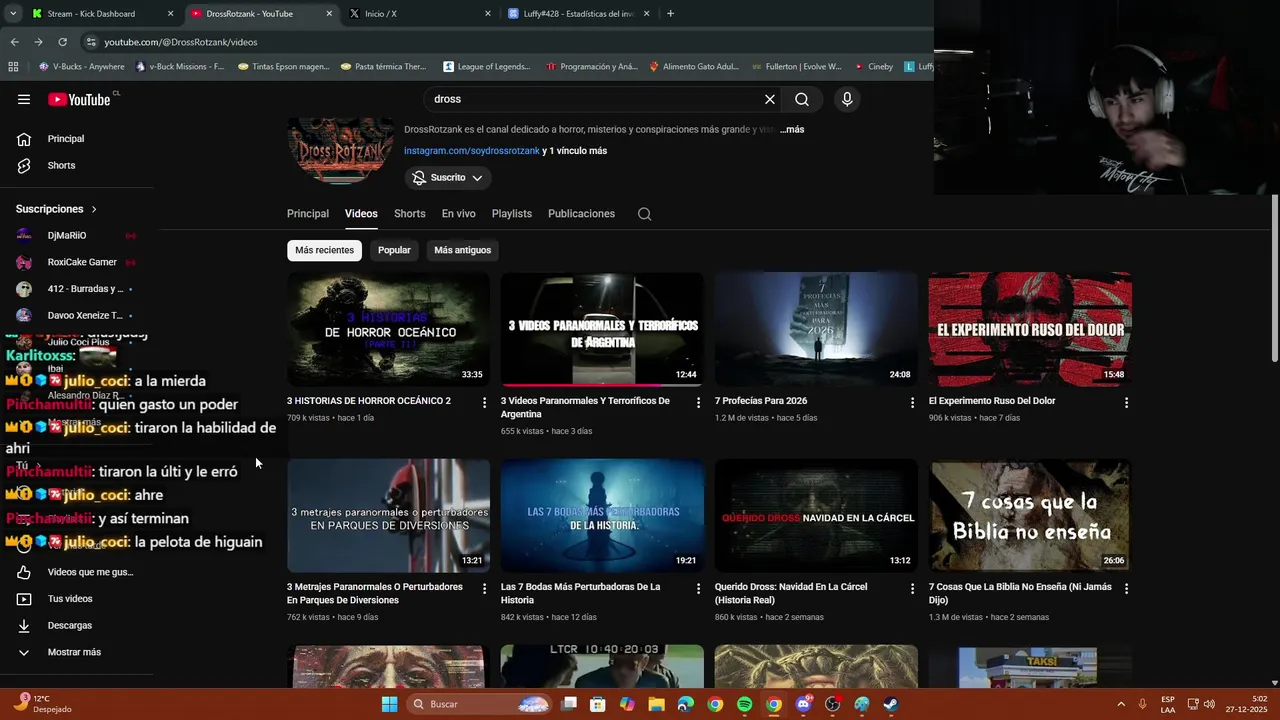Viewport: 1280px width, 720px height.
Task: Open the Suscrito notification dropdown
Action: coord(448,177)
